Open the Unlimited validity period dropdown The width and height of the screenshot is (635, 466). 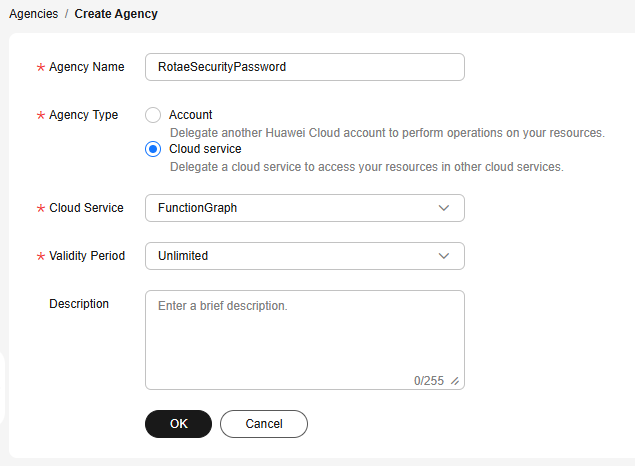290,256
